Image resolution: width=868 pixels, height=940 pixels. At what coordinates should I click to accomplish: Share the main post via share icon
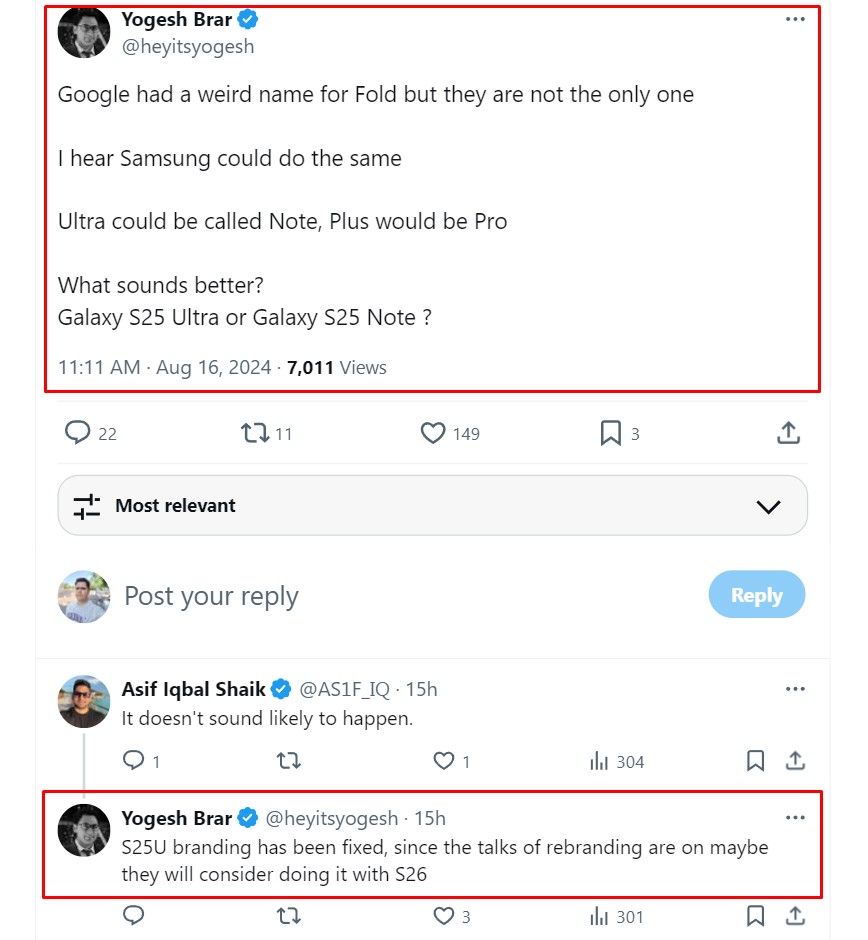788,433
